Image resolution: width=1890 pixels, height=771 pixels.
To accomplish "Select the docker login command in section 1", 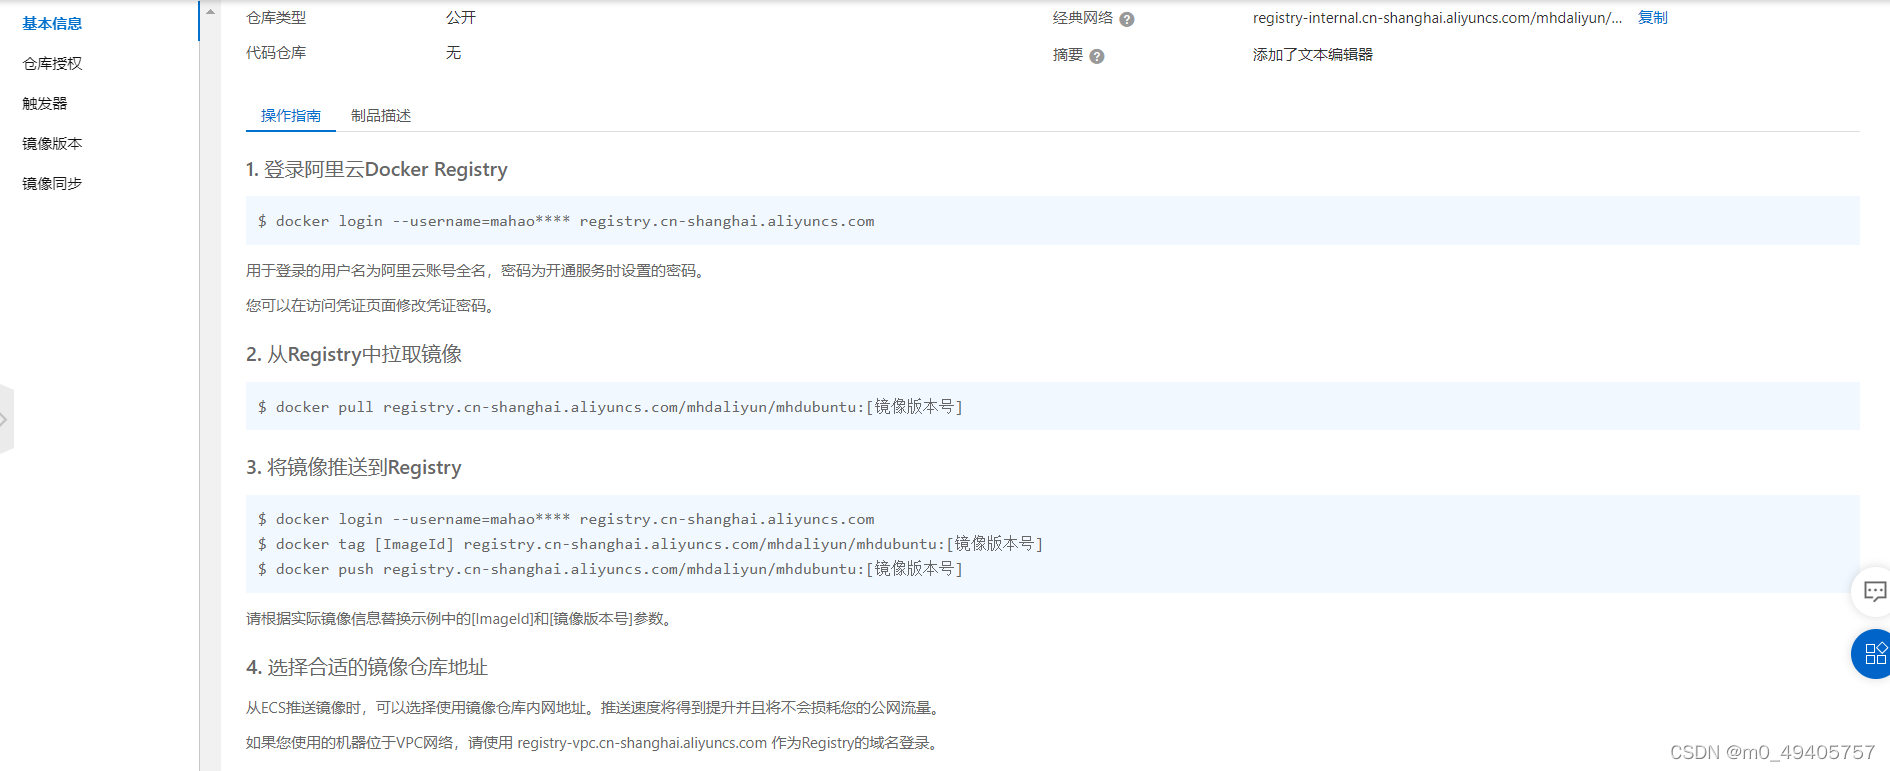I will 566,221.
